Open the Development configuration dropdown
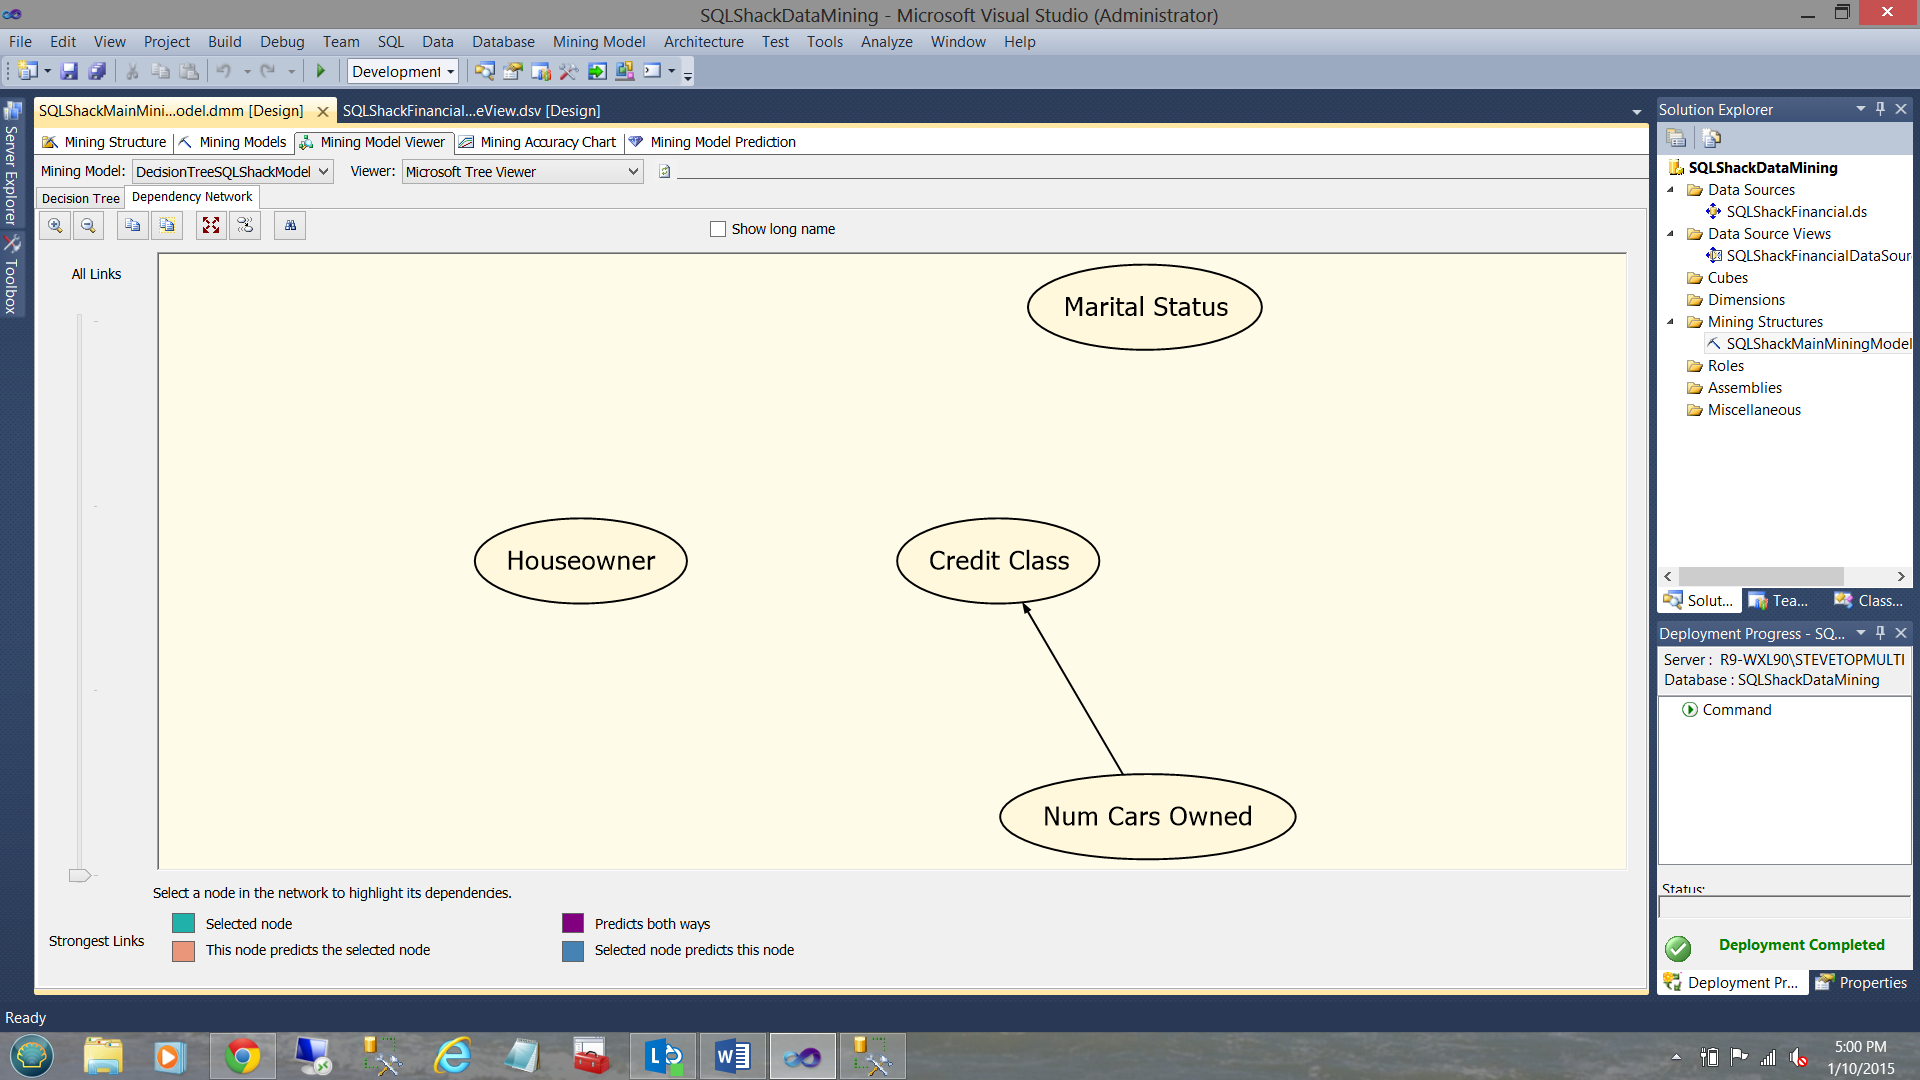The image size is (1920, 1080). (x=450, y=72)
